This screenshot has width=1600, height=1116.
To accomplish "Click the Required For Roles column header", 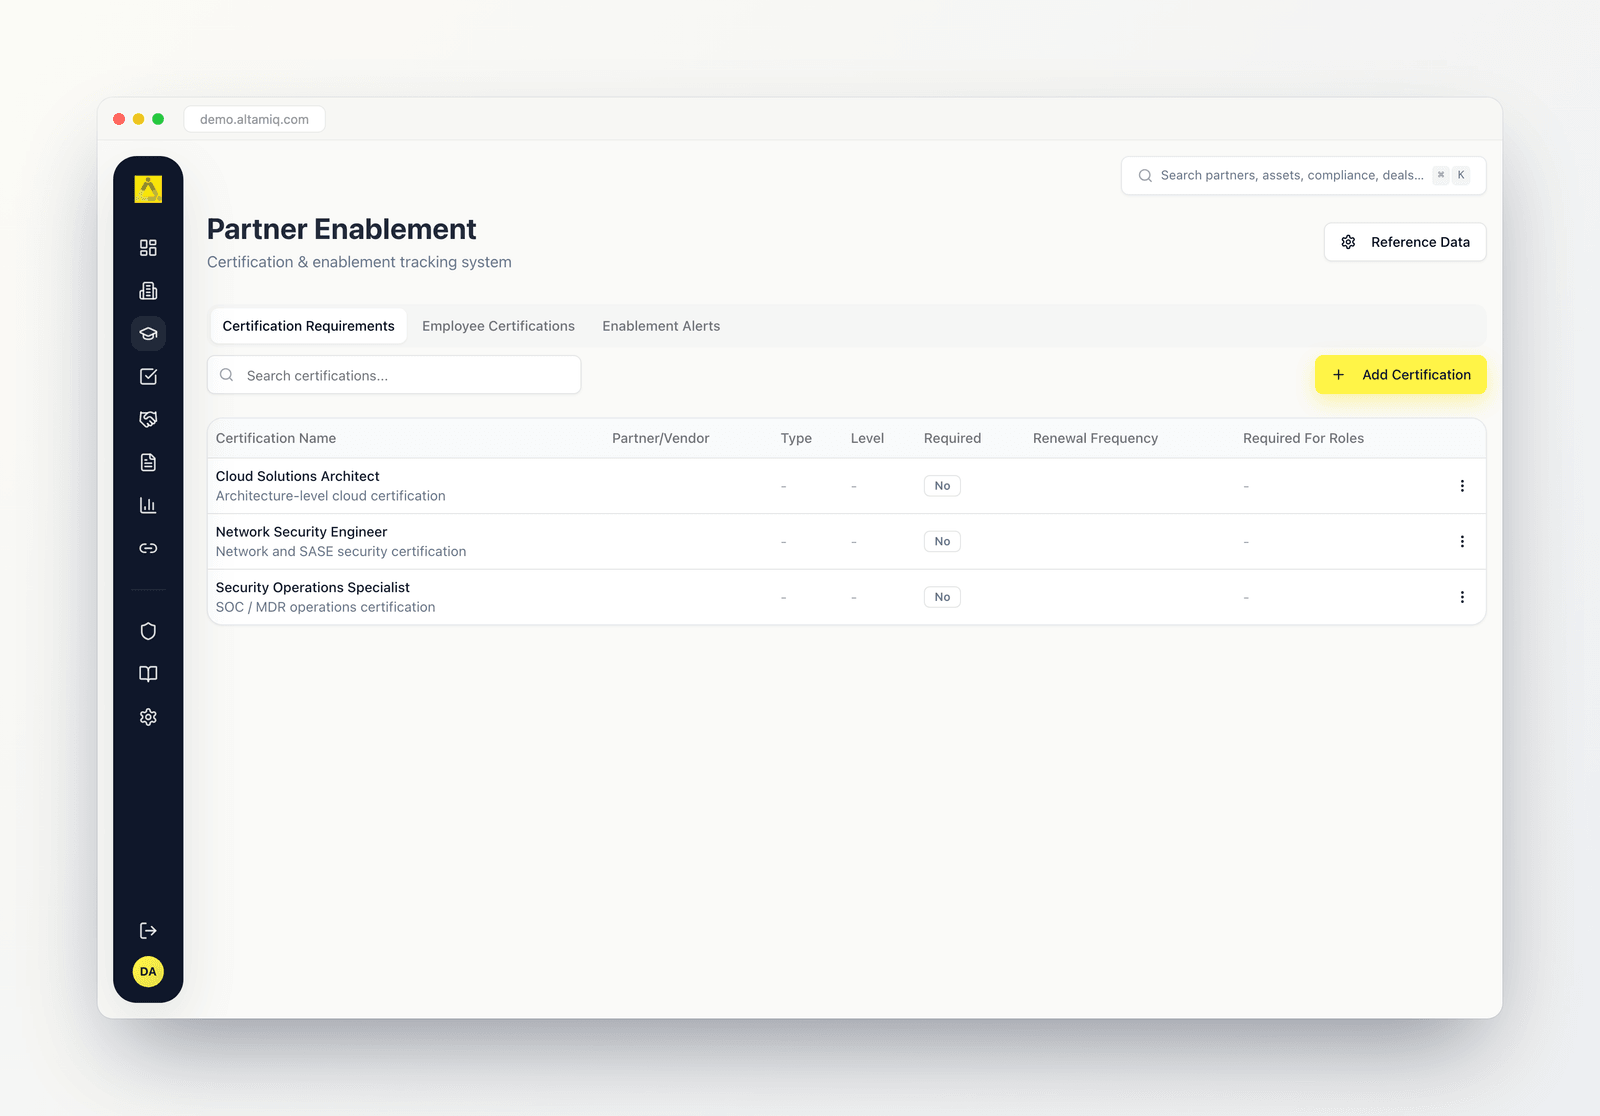I will pos(1303,438).
